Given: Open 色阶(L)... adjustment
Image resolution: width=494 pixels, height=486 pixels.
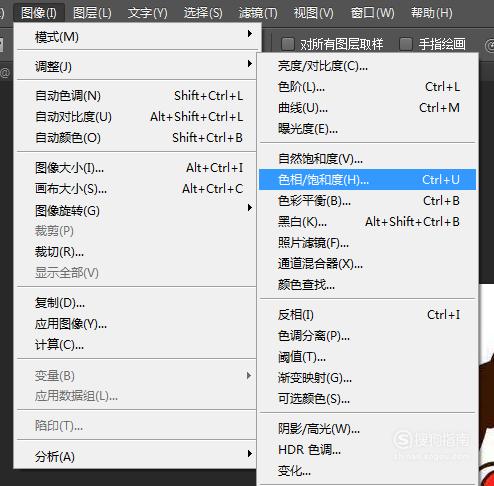Looking at the screenshot, I should tap(367, 87).
